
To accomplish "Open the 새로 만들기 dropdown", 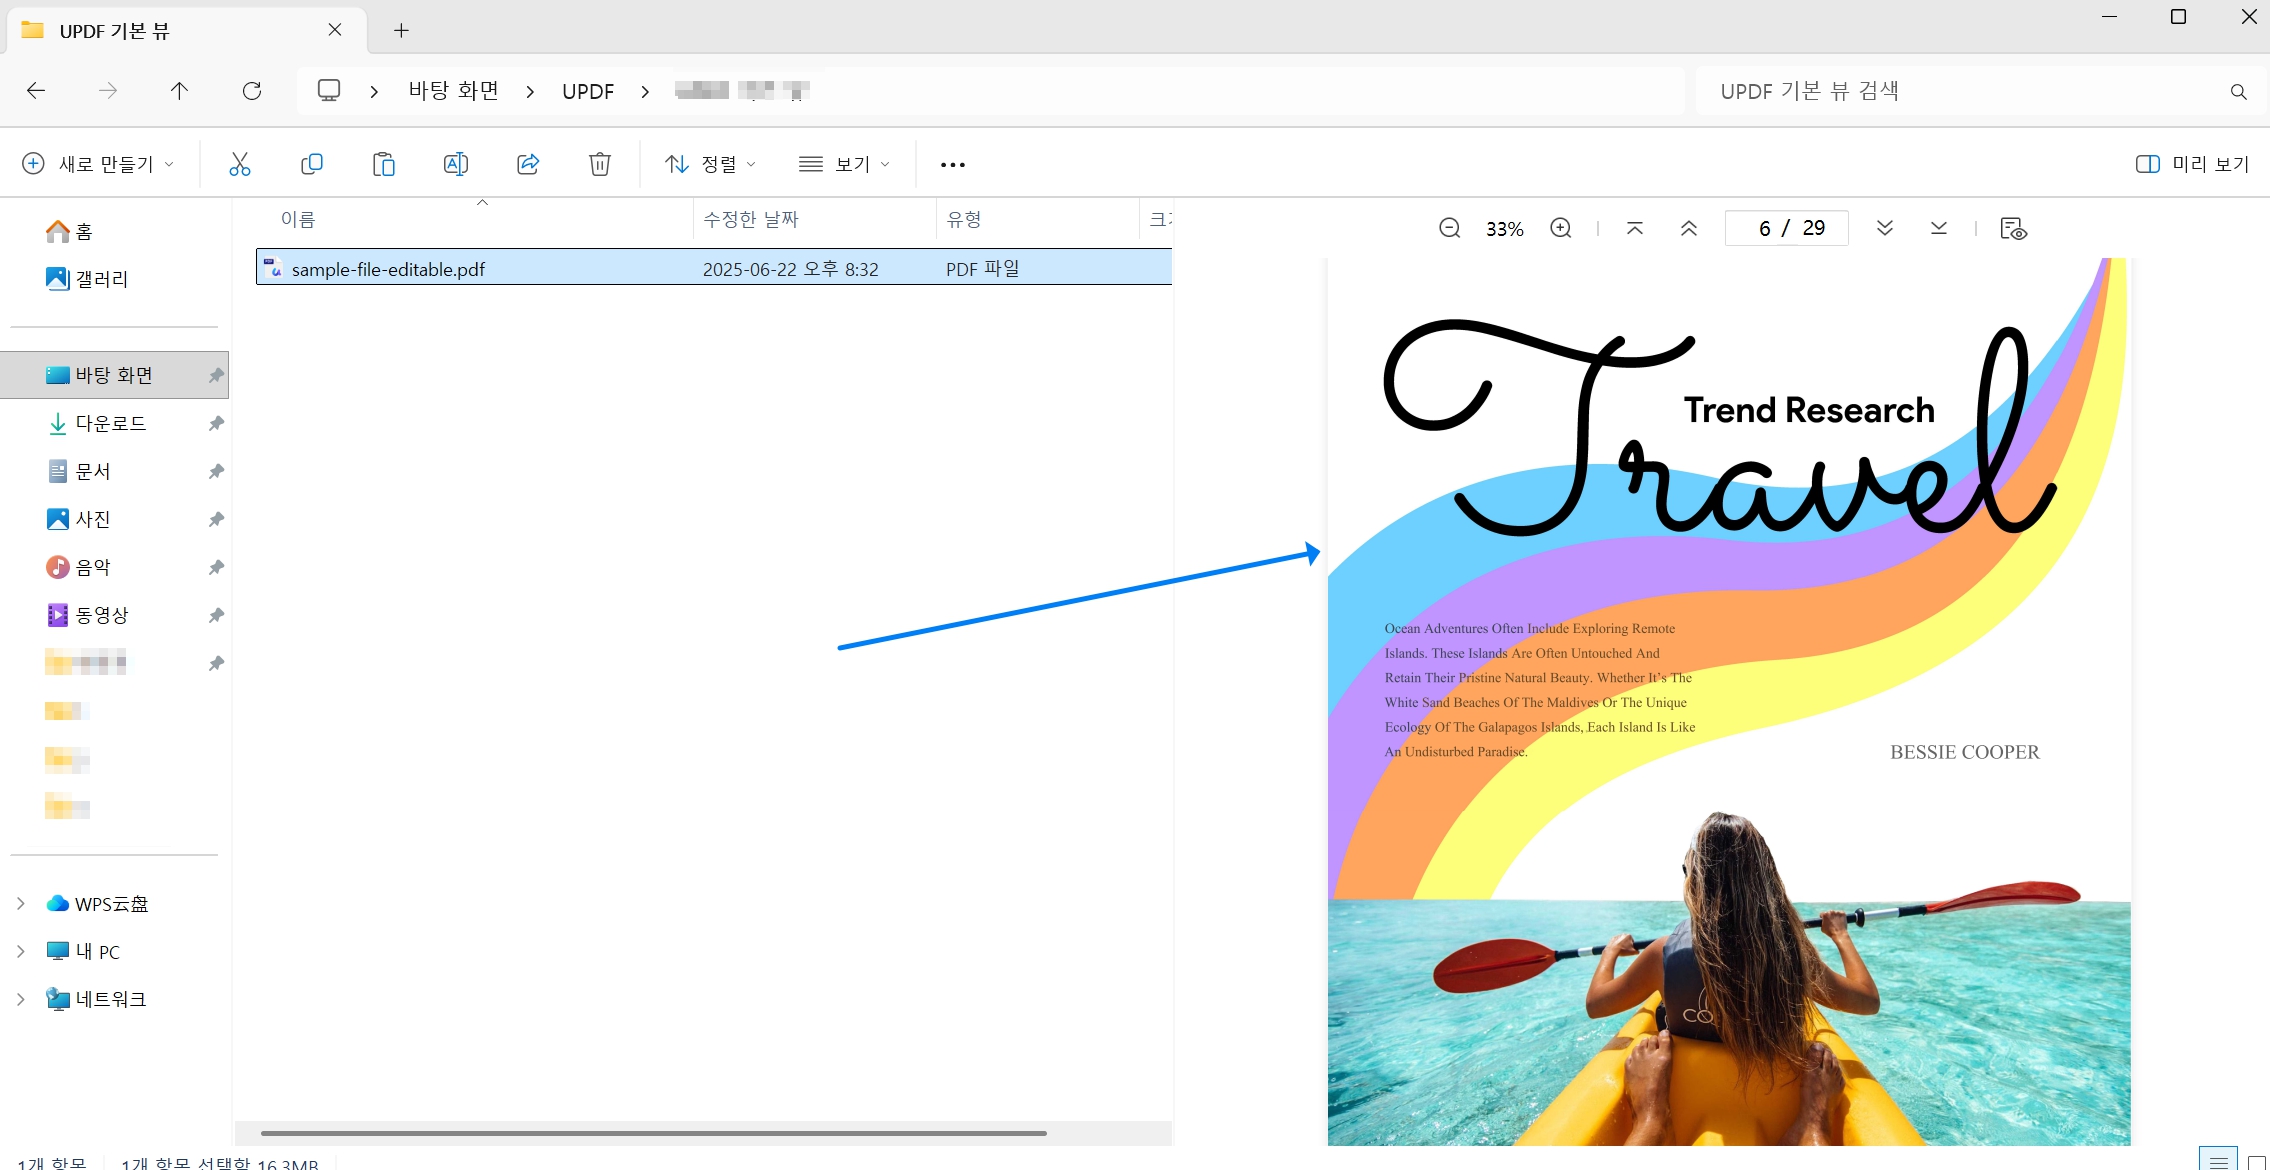I will click(99, 164).
